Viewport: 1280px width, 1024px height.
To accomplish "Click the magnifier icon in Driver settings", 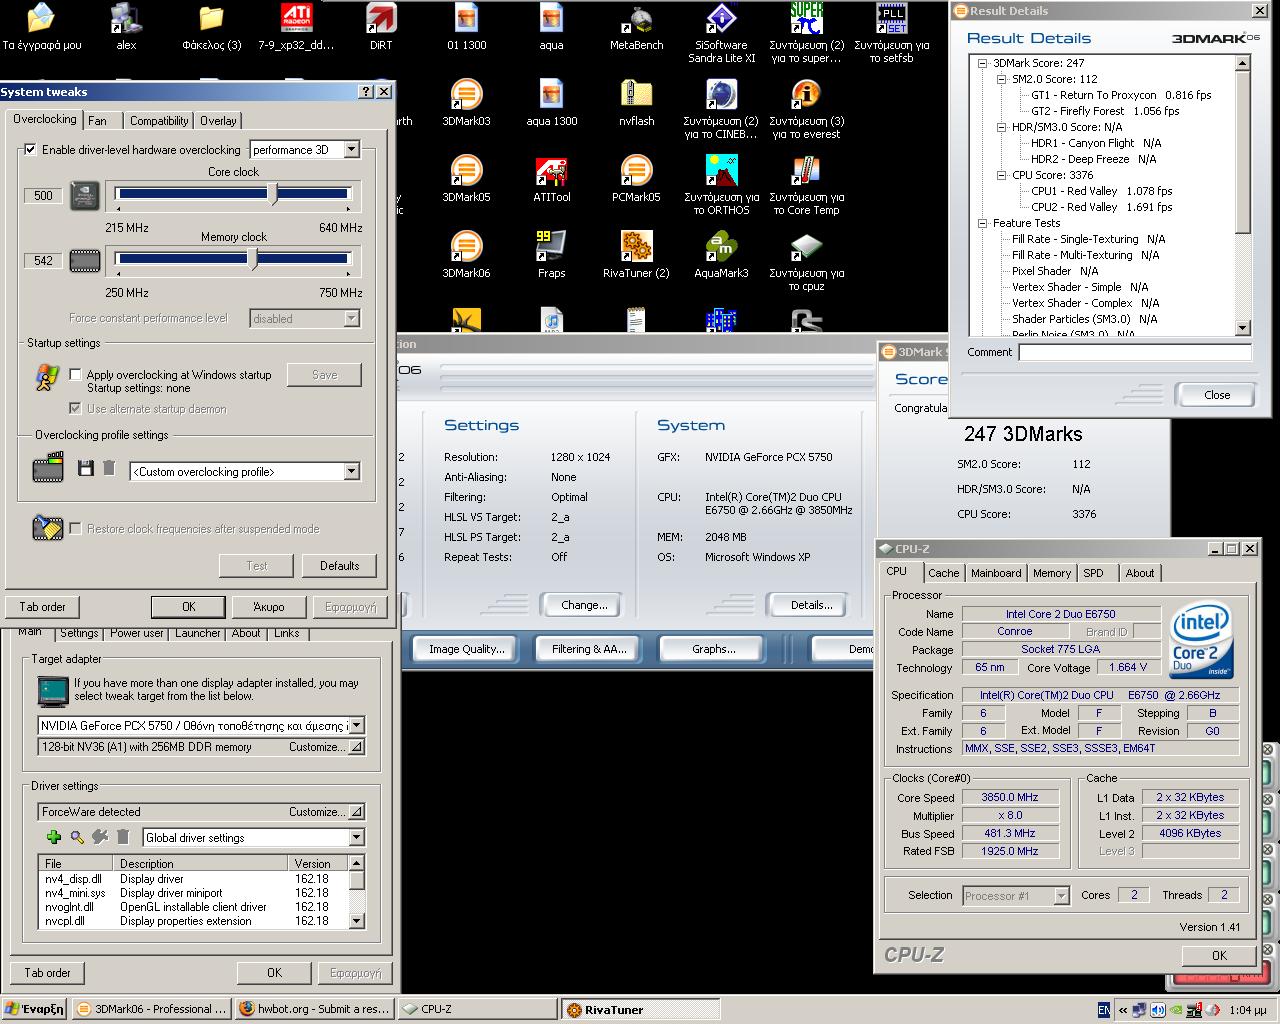I will 77,837.
